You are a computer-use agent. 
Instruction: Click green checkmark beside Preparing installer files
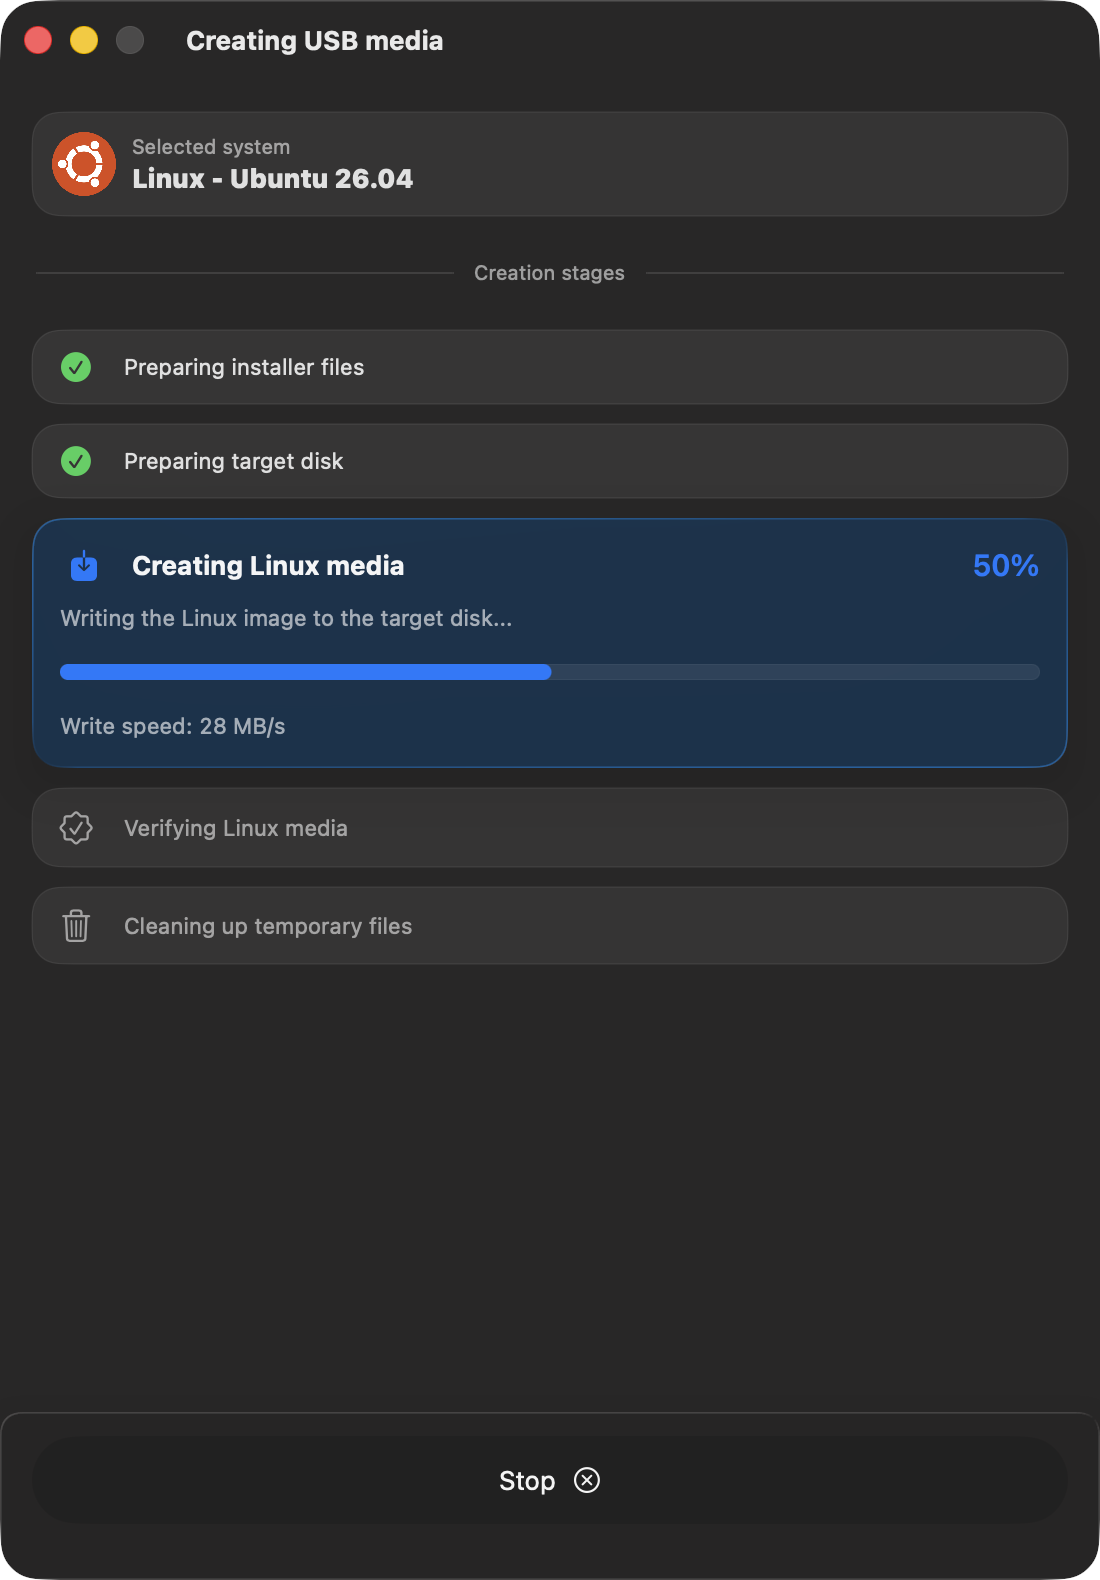pyautogui.click(x=76, y=367)
